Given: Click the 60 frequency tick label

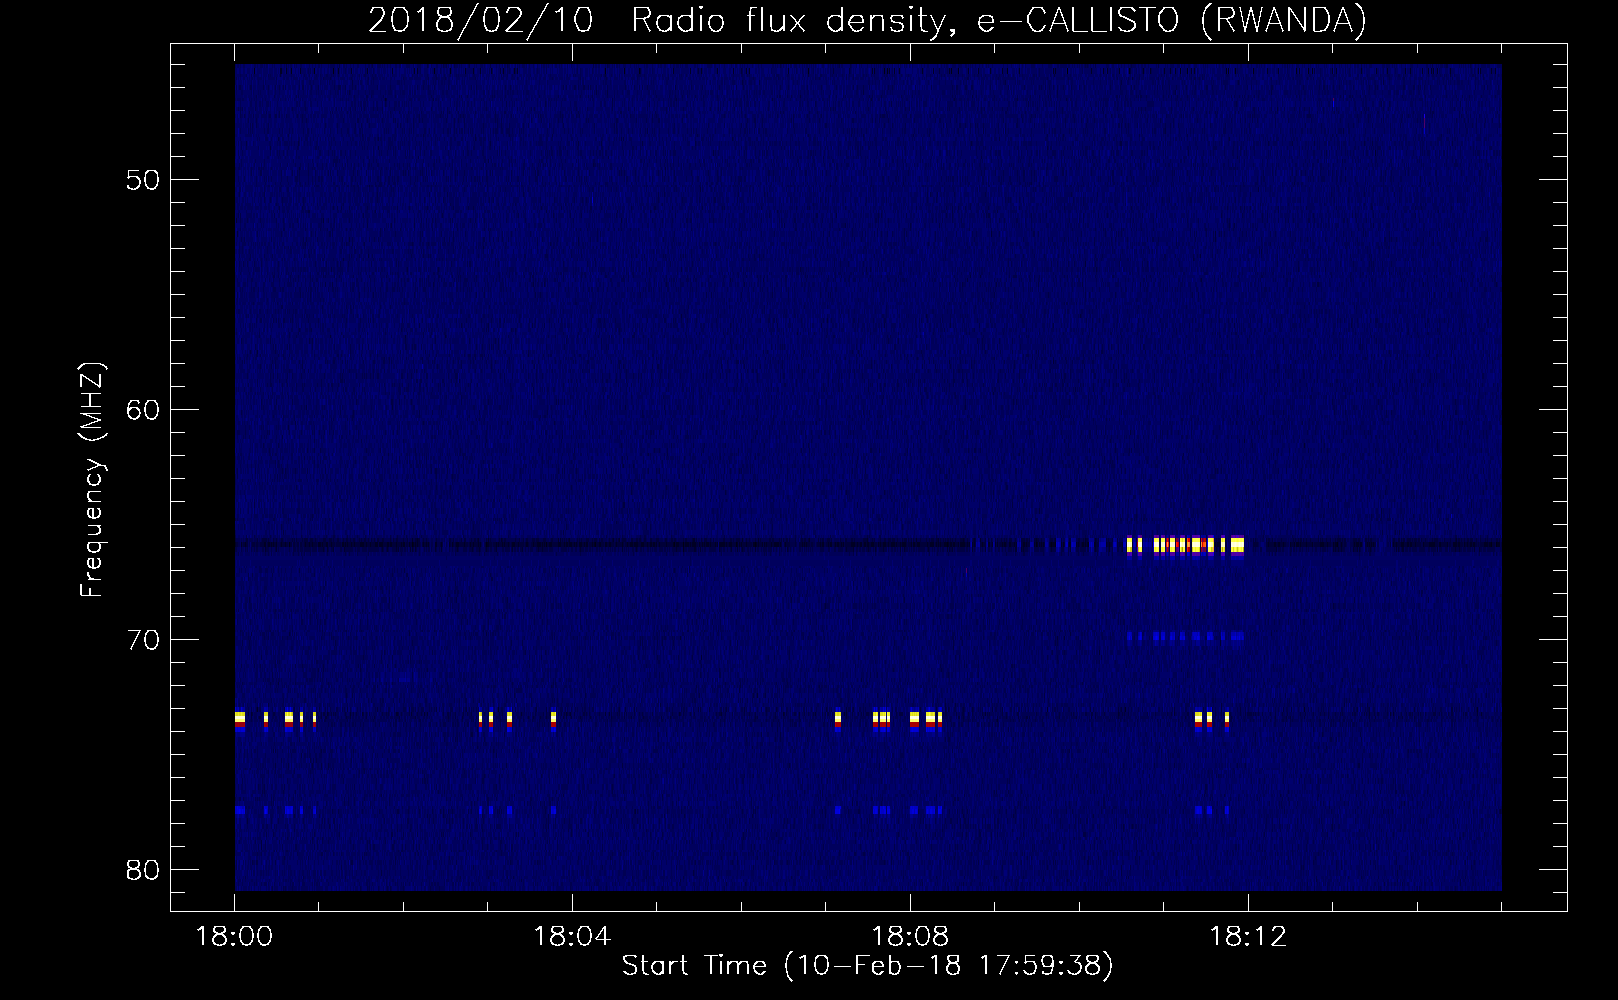Looking at the screenshot, I should tap(143, 410).
